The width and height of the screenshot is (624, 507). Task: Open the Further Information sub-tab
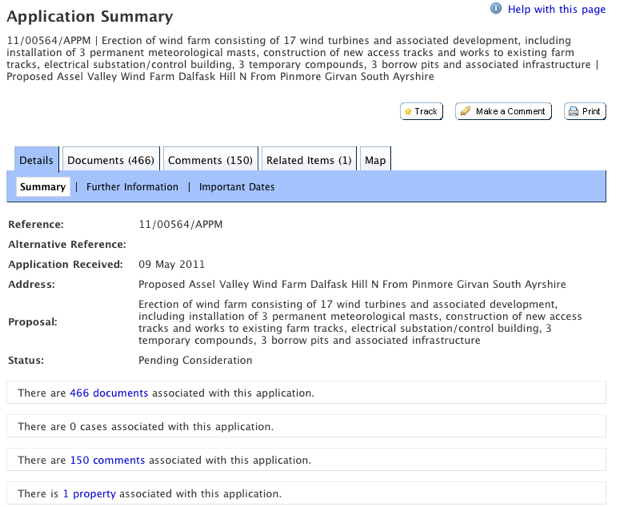tap(132, 187)
